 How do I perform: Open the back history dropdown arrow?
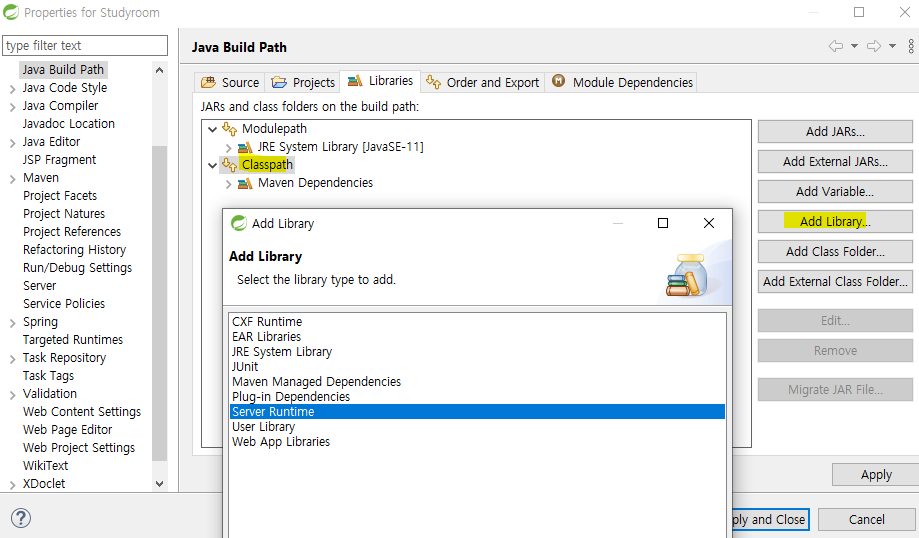tap(855, 46)
